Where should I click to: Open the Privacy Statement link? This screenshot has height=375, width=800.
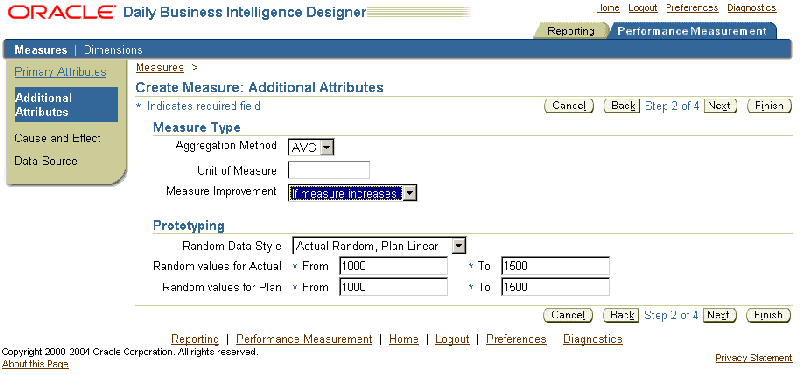point(754,358)
